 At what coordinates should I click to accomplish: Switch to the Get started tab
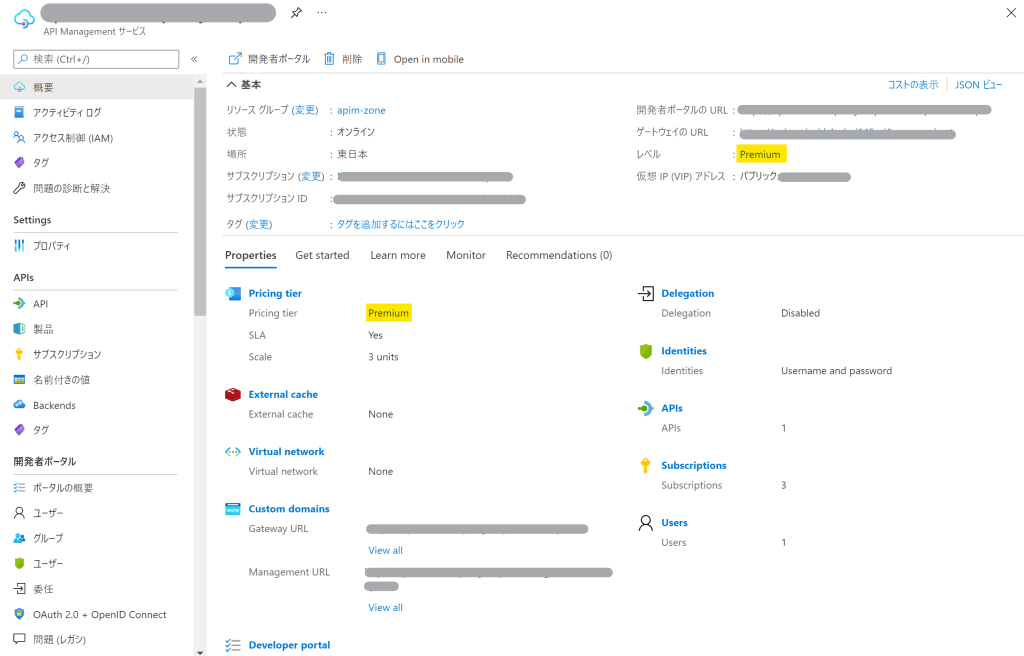coord(322,255)
